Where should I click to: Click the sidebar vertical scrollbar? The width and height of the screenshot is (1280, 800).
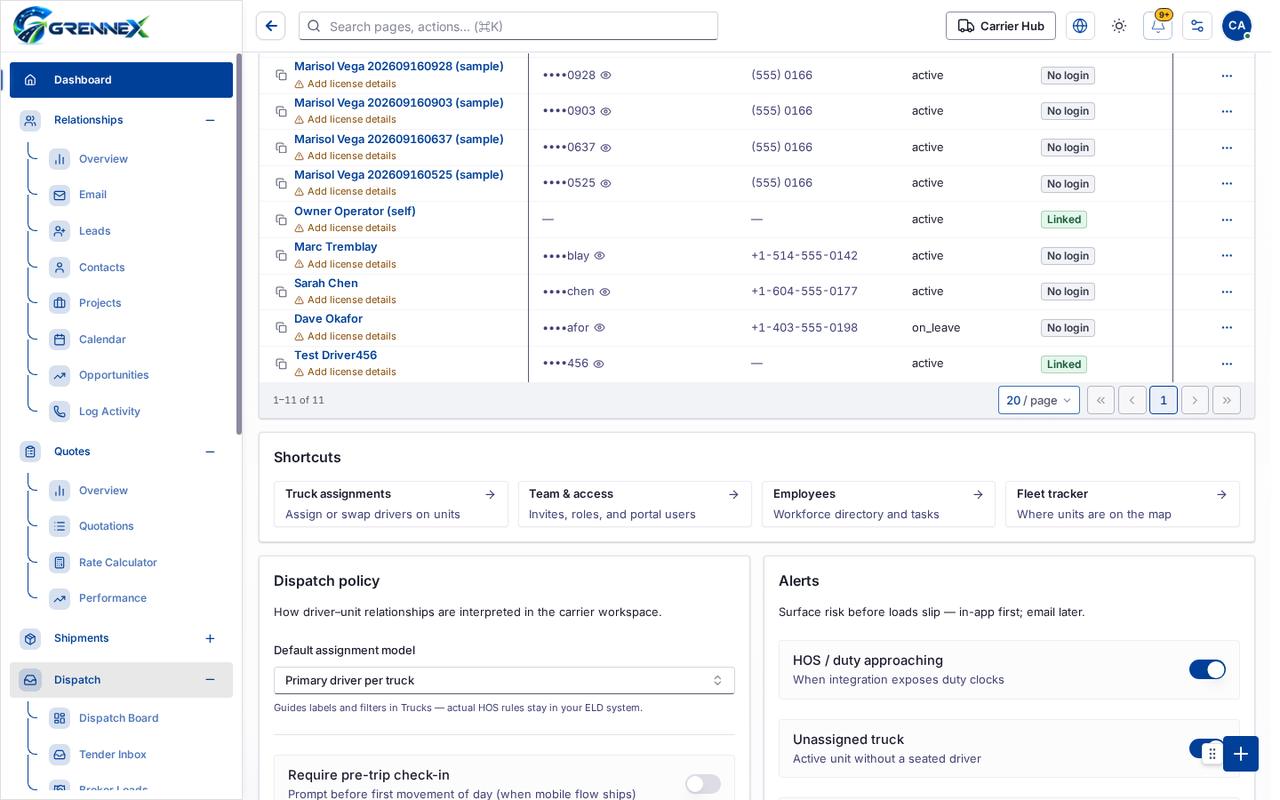coord(239,245)
